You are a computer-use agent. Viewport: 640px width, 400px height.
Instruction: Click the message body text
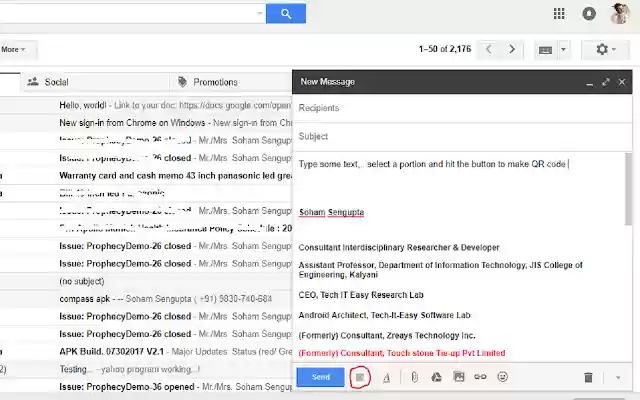coord(432,164)
